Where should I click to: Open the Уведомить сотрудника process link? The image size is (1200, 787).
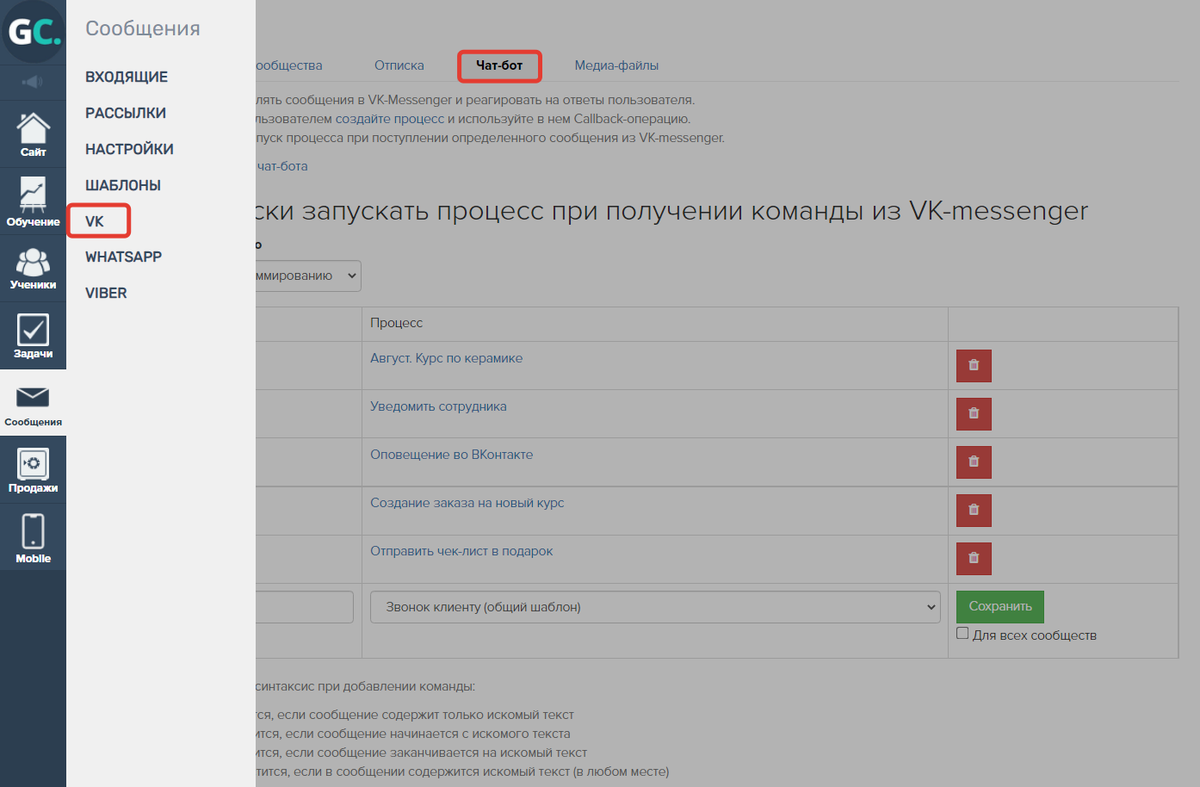(x=438, y=407)
